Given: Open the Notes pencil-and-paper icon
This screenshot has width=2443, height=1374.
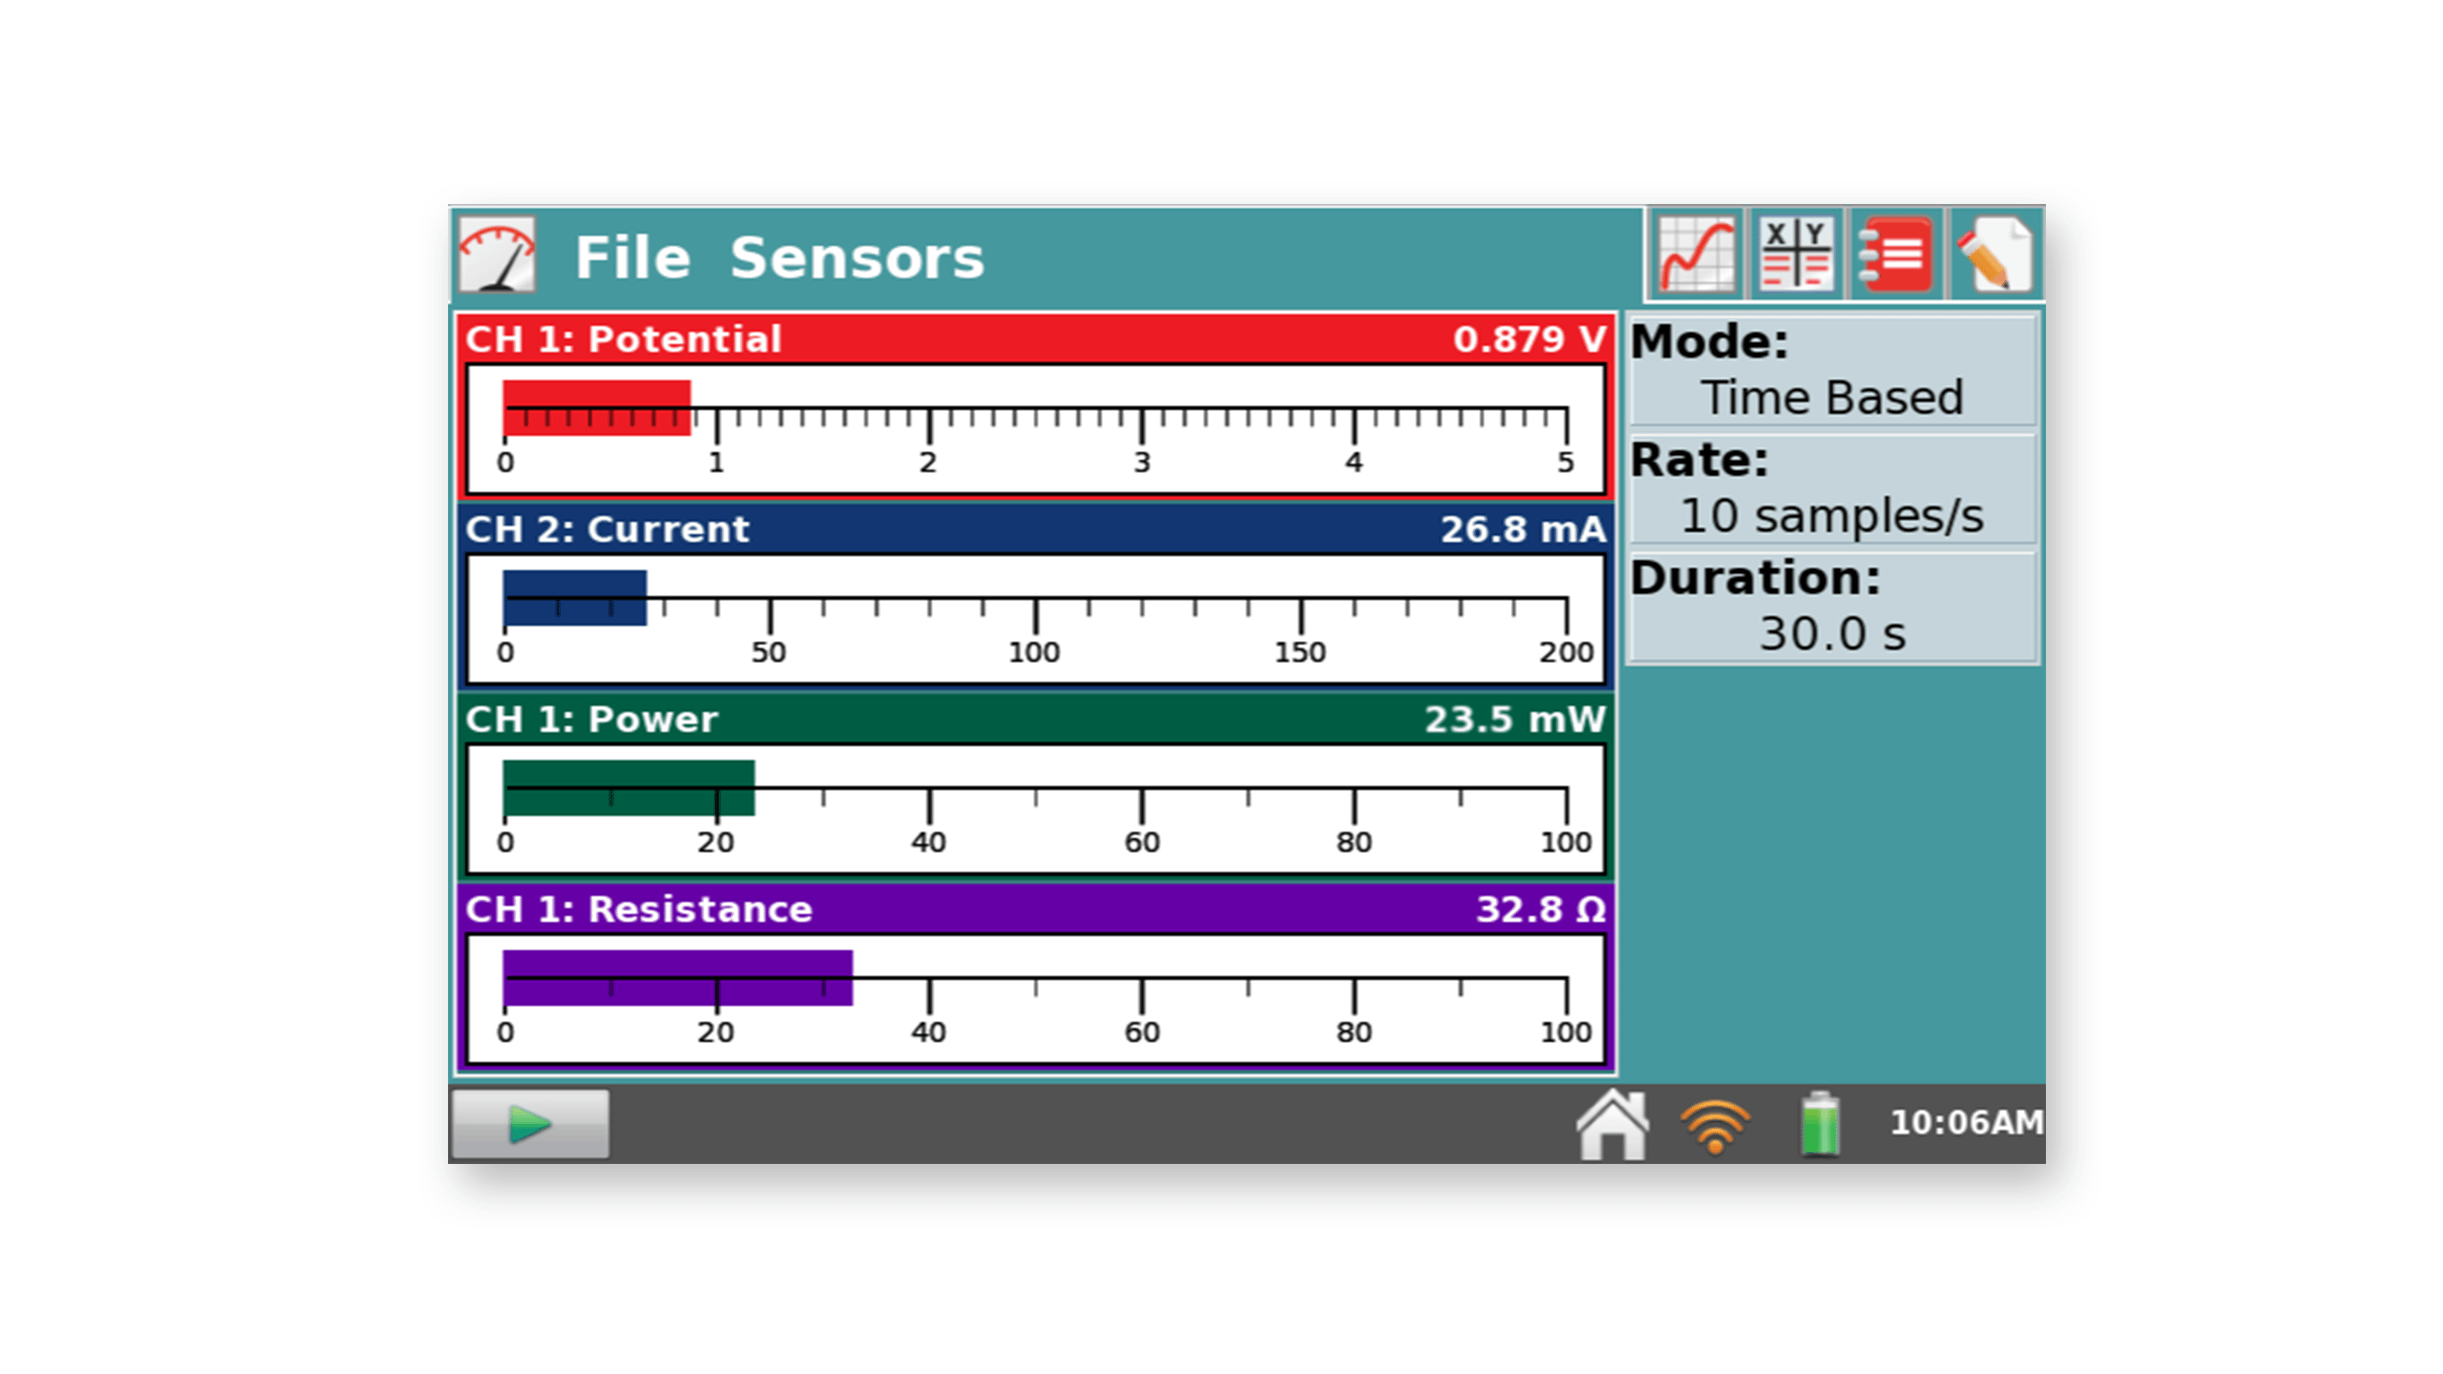Looking at the screenshot, I should coord(1994,254).
